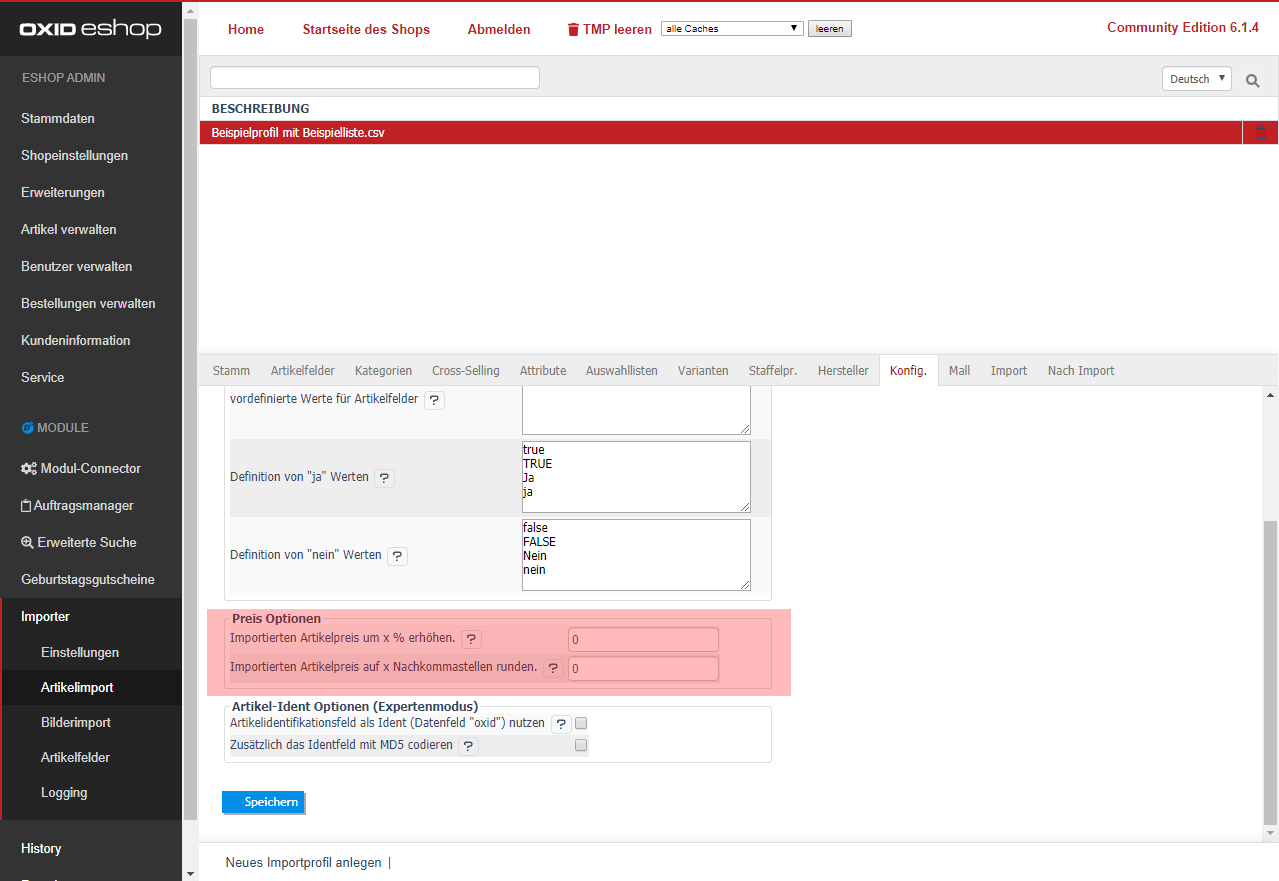Delete the Beispielprofil using trash icon

tap(1260, 133)
